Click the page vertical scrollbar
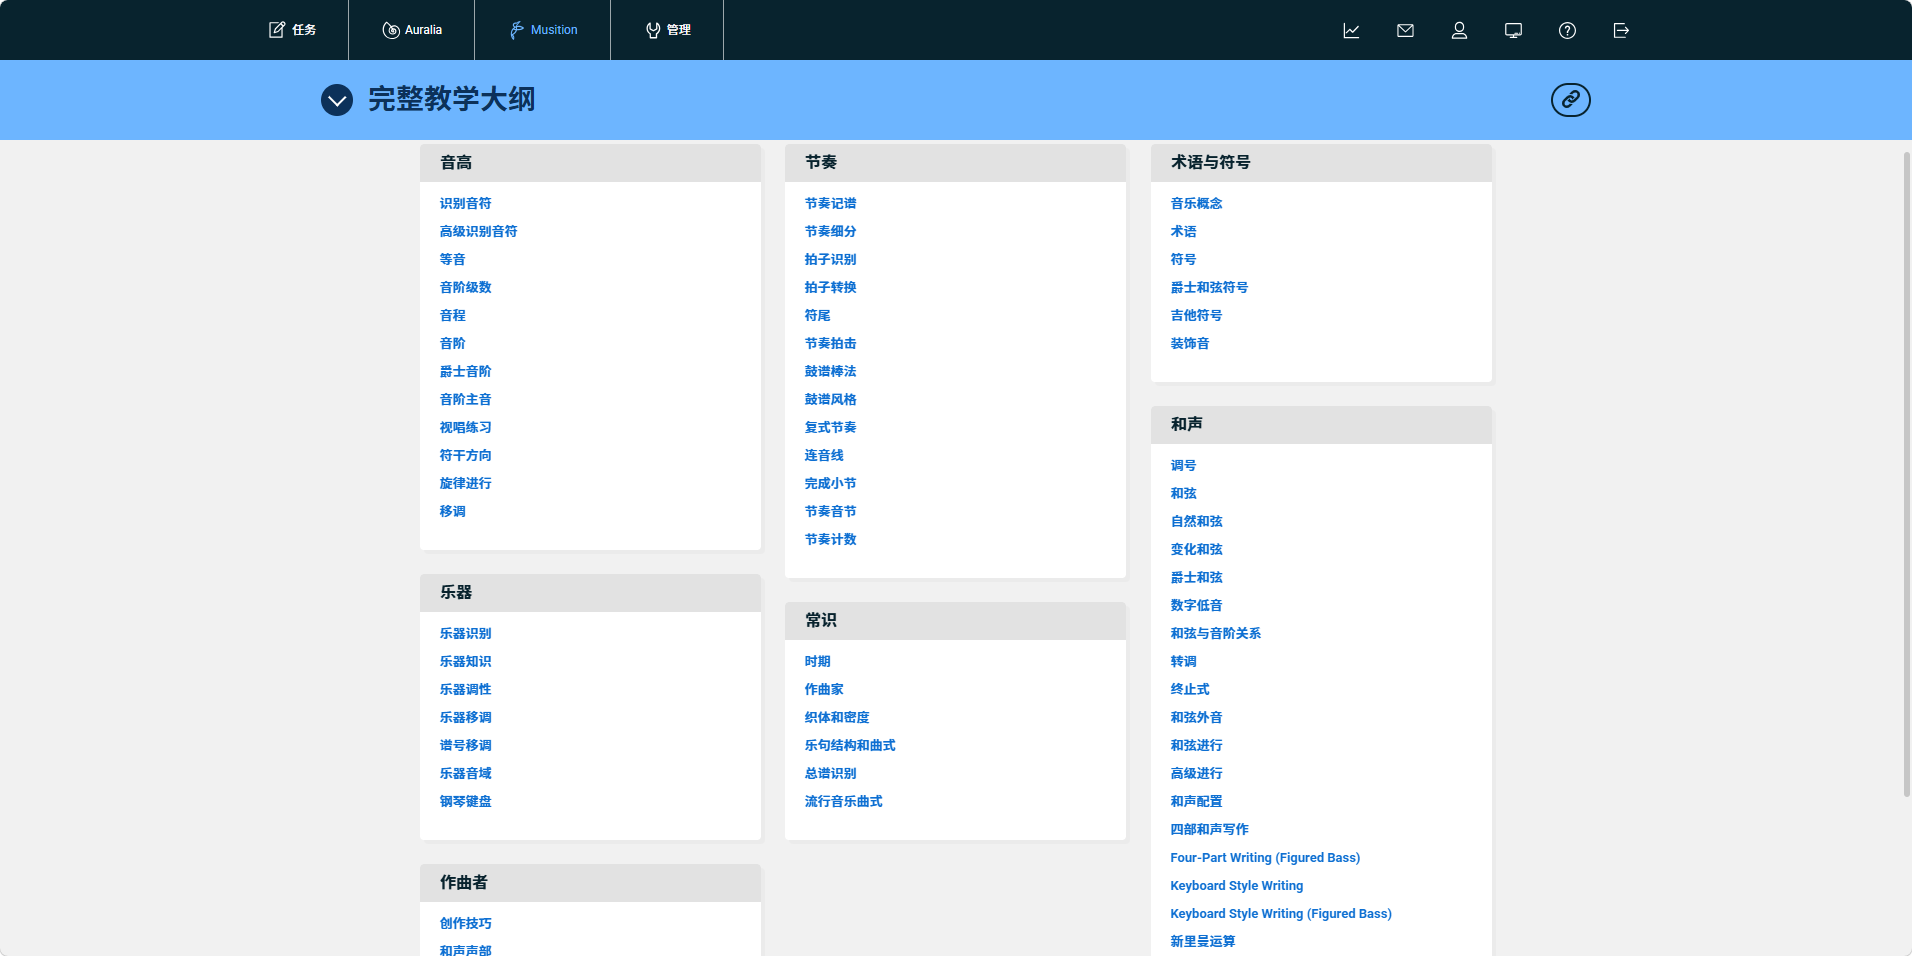1912x956 pixels. click(x=1906, y=475)
